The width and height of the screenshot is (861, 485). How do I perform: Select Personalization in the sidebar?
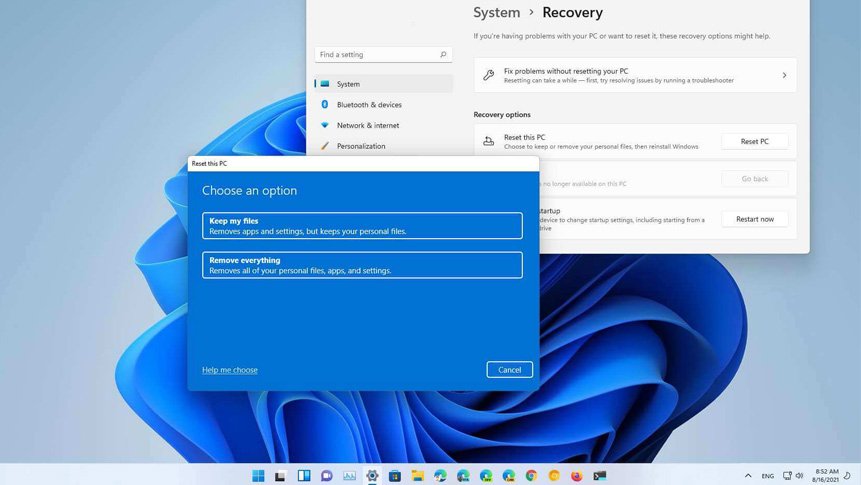tap(361, 146)
